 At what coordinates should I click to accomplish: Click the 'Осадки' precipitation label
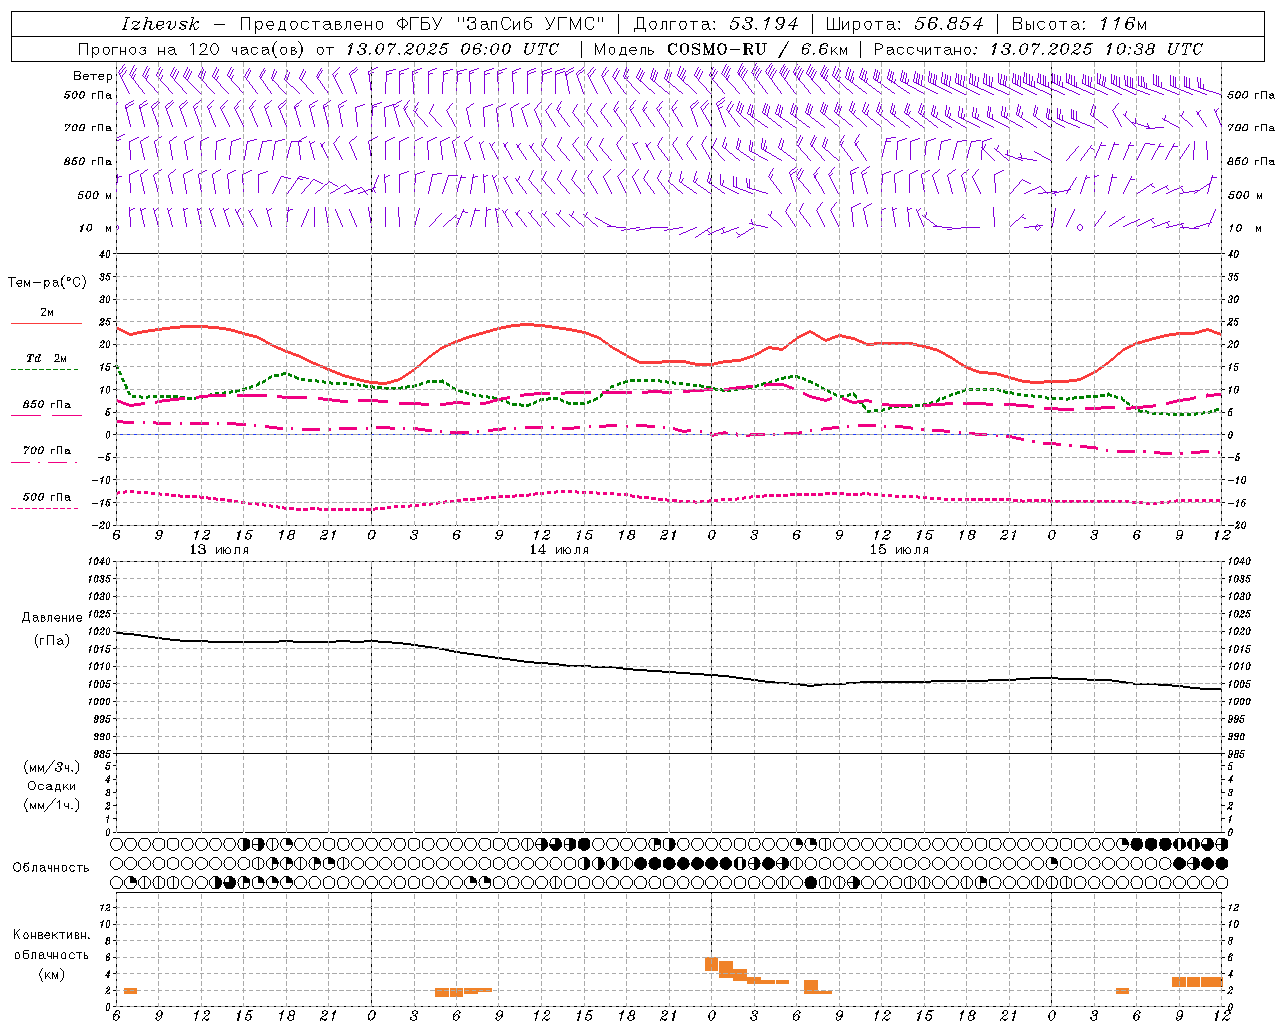tap(52, 786)
